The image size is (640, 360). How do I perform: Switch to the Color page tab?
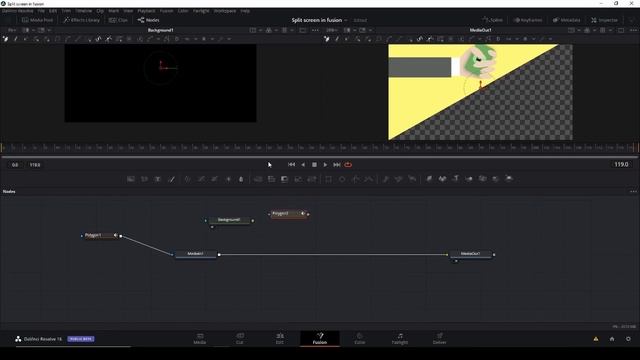click(360, 338)
